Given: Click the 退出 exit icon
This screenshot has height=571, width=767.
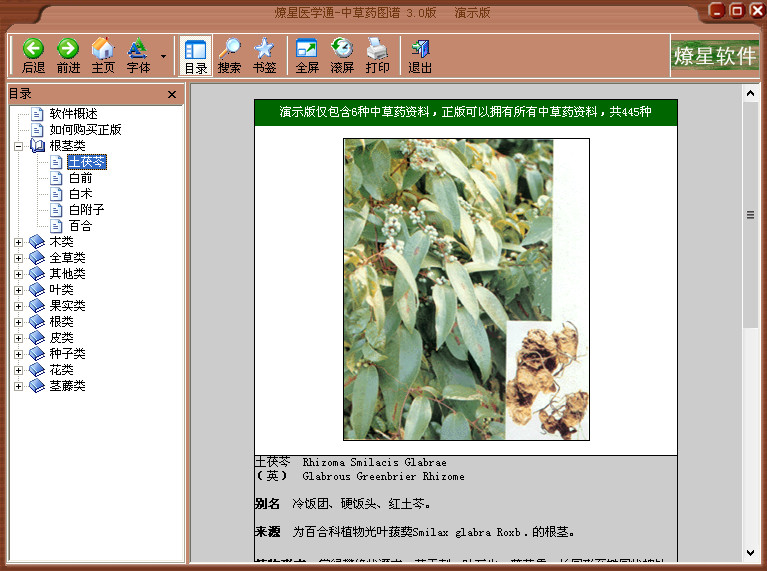Looking at the screenshot, I should [x=420, y=49].
